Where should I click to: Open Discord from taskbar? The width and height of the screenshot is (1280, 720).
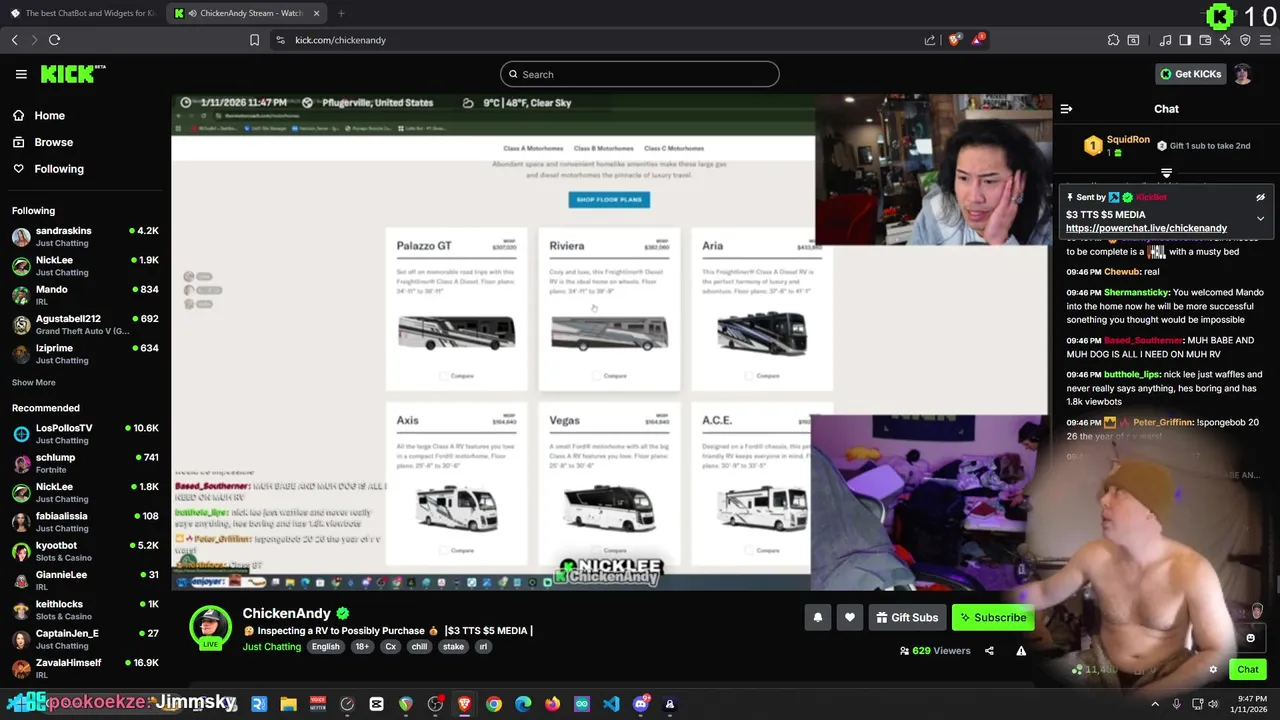[x=641, y=704]
